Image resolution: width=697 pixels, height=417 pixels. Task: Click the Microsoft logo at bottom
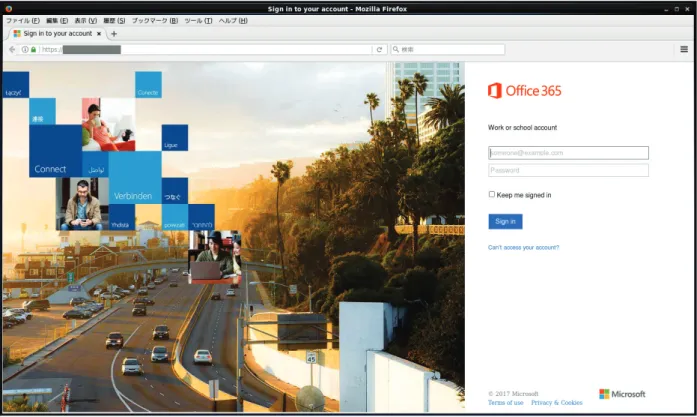(622, 394)
